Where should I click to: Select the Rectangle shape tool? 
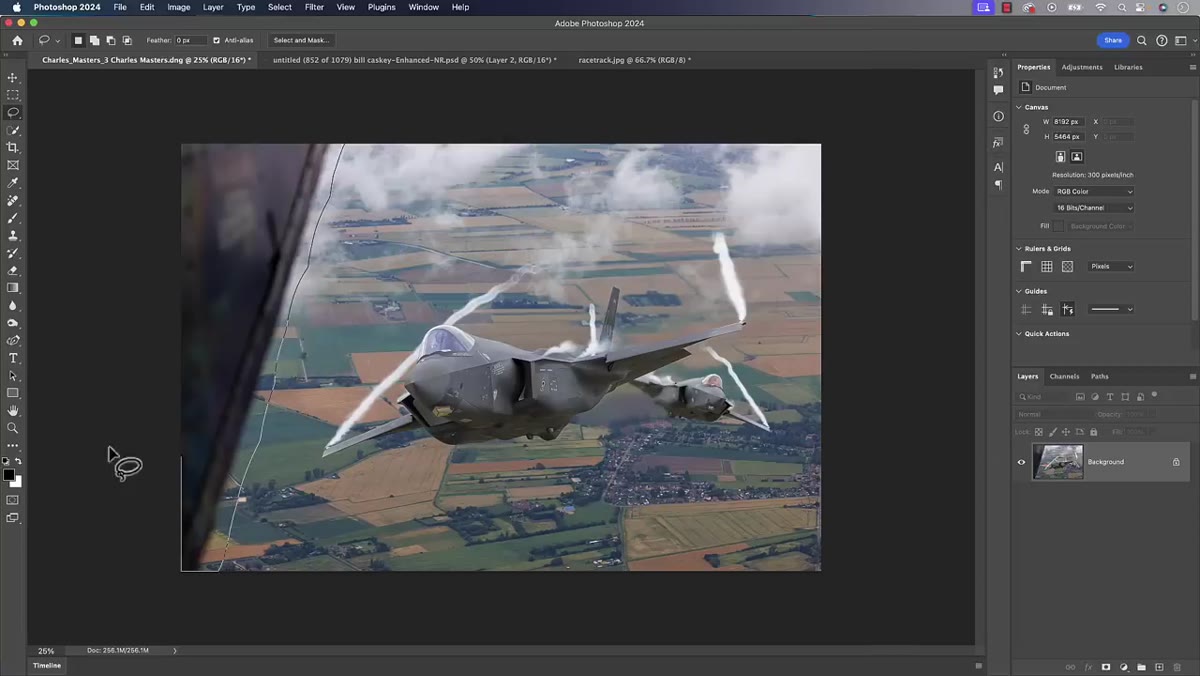coord(13,393)
